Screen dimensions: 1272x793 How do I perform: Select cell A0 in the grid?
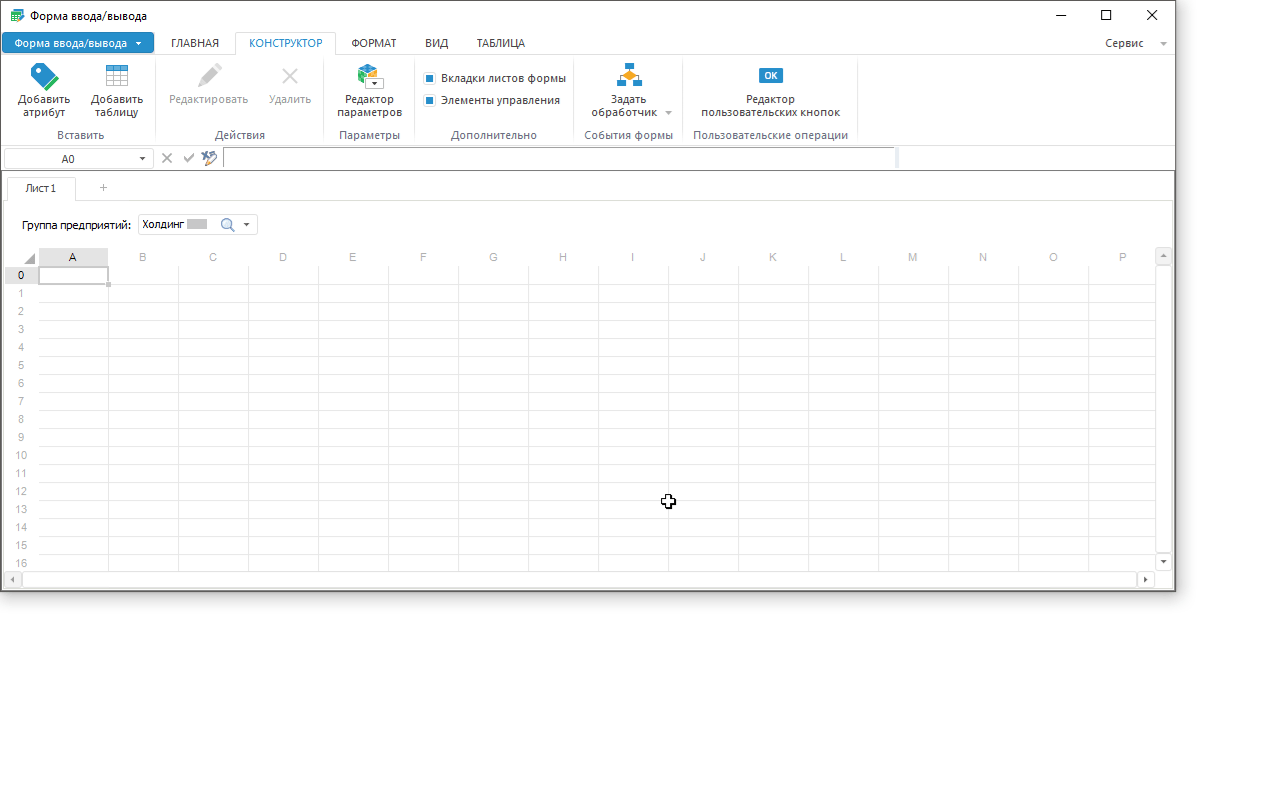tap(73, 275)
